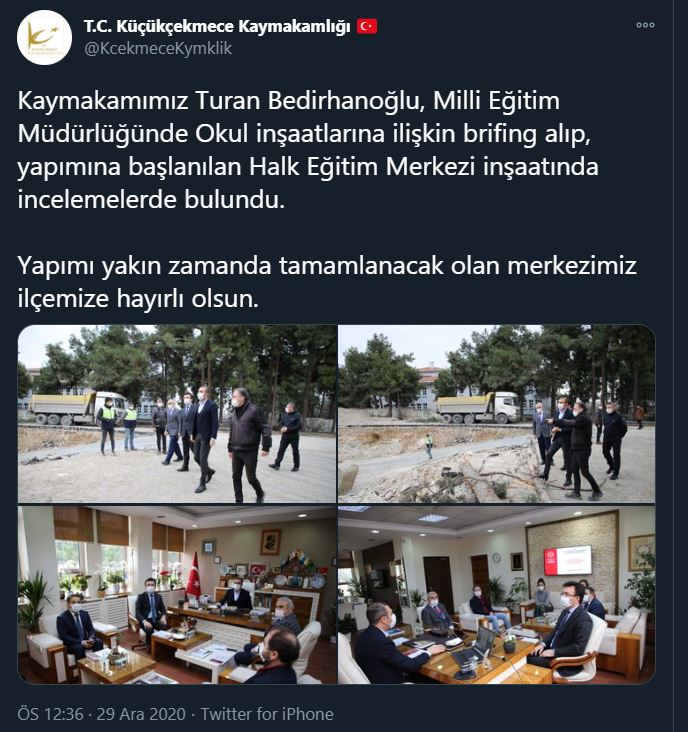Open the Küçükçekmece Kaymakamlığı profile avatar
This screenshot has width=688, height=732.
[x=44, y=37]
